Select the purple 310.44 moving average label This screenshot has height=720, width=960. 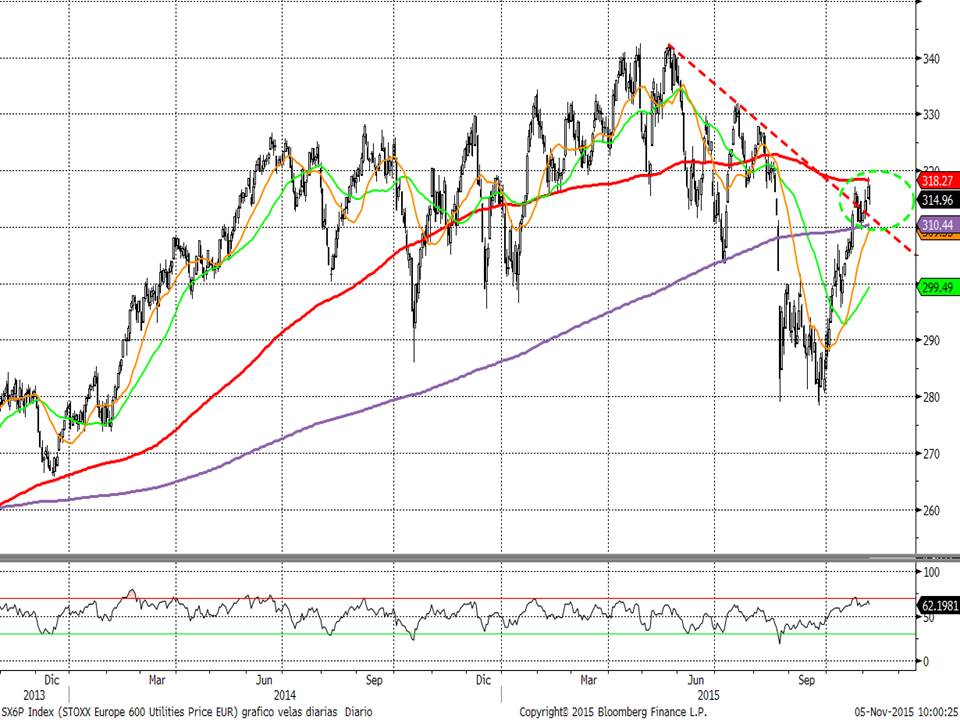pos(937,225)
